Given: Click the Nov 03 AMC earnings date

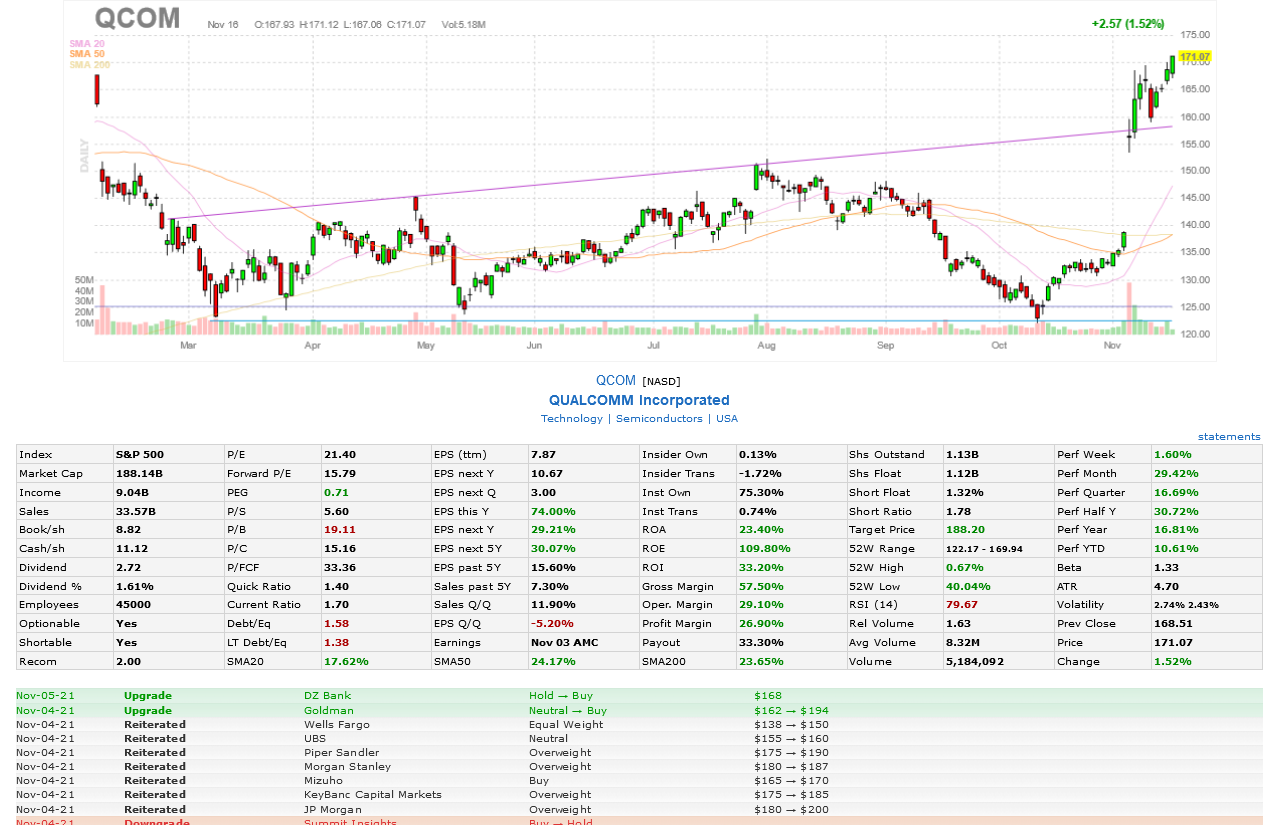Looking at the screenshot, I should point(566,642).
